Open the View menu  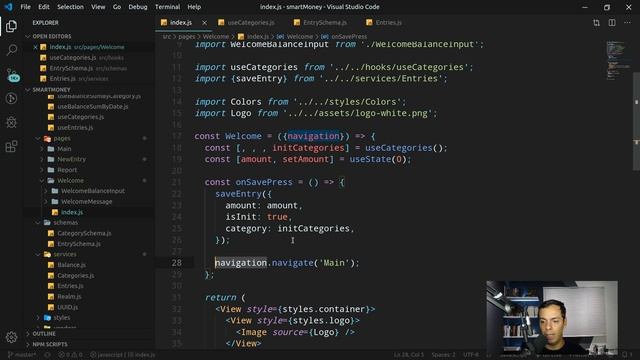tap(98, 7)
